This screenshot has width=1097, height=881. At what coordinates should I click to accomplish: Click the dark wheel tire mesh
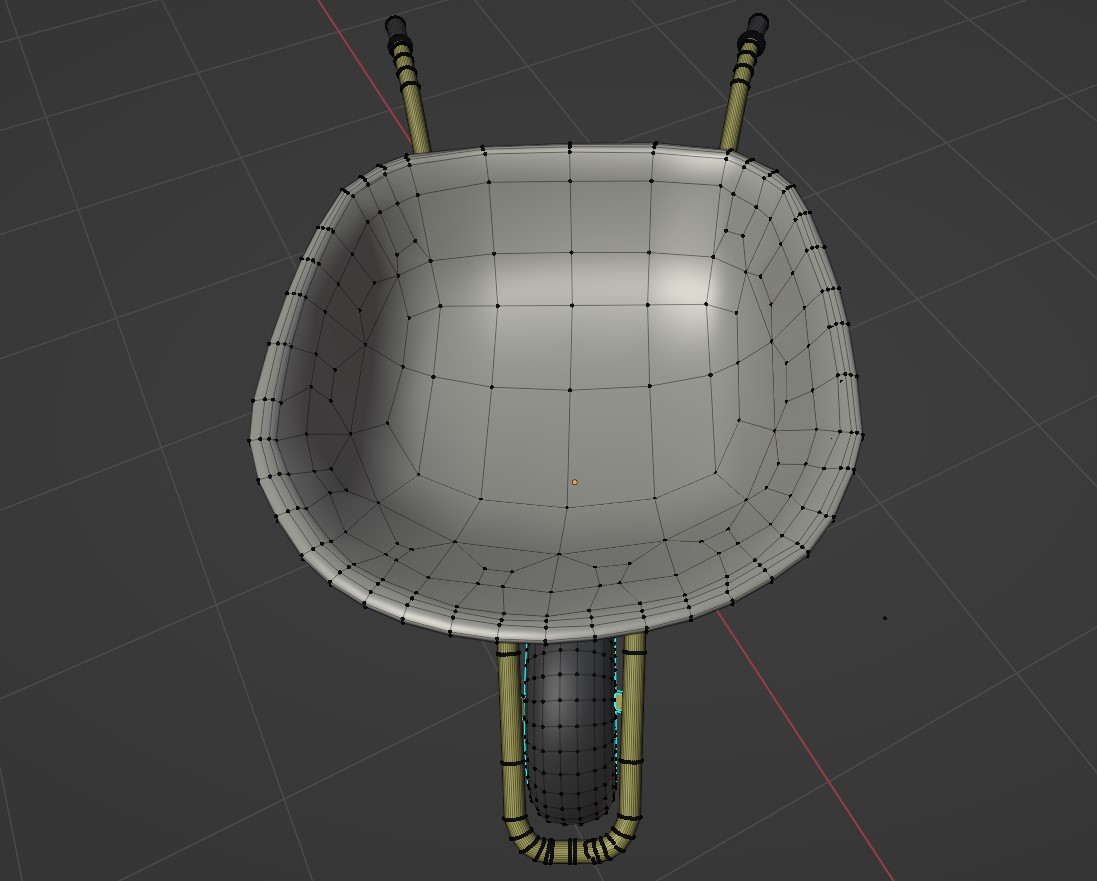click(570, 732)
